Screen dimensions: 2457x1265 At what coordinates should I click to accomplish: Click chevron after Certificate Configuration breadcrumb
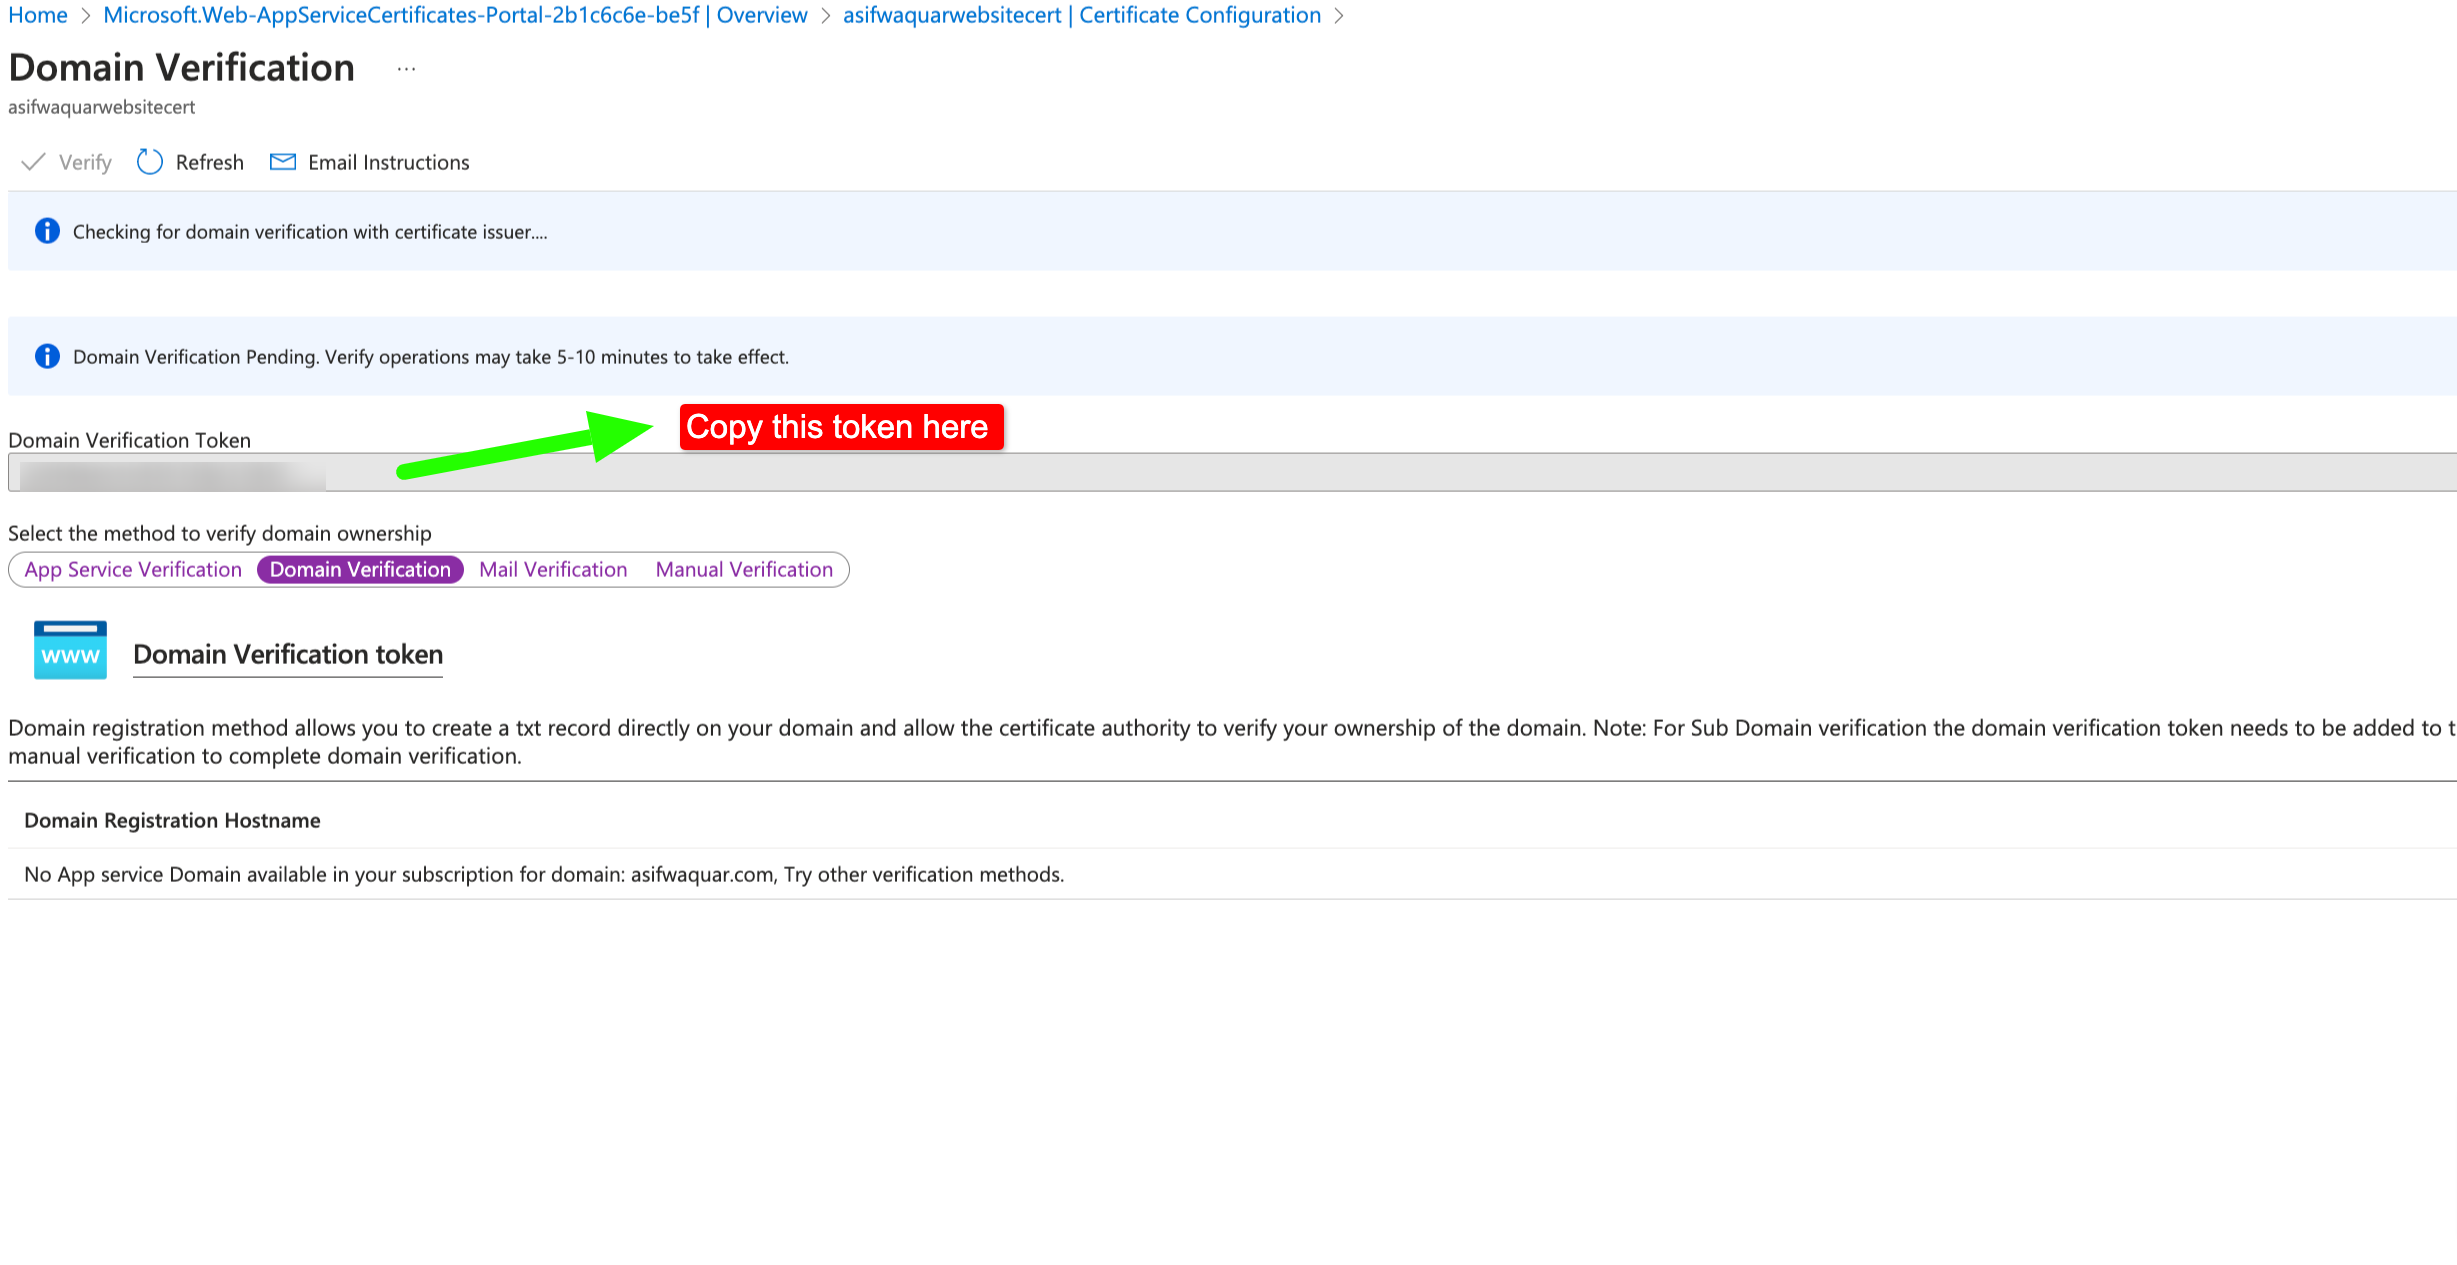click(1338, 16)
